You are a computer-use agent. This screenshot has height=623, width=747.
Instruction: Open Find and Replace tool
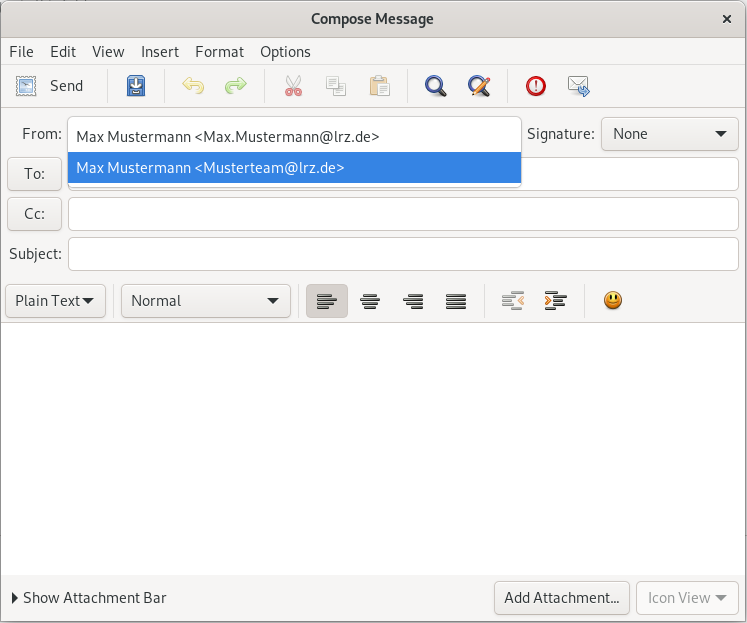coord(479,86)
